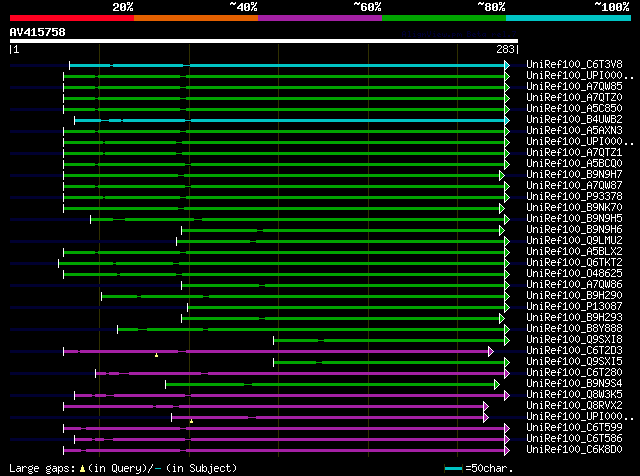Select the cyan ~100% identity legend segment

(x=568, y=18)
